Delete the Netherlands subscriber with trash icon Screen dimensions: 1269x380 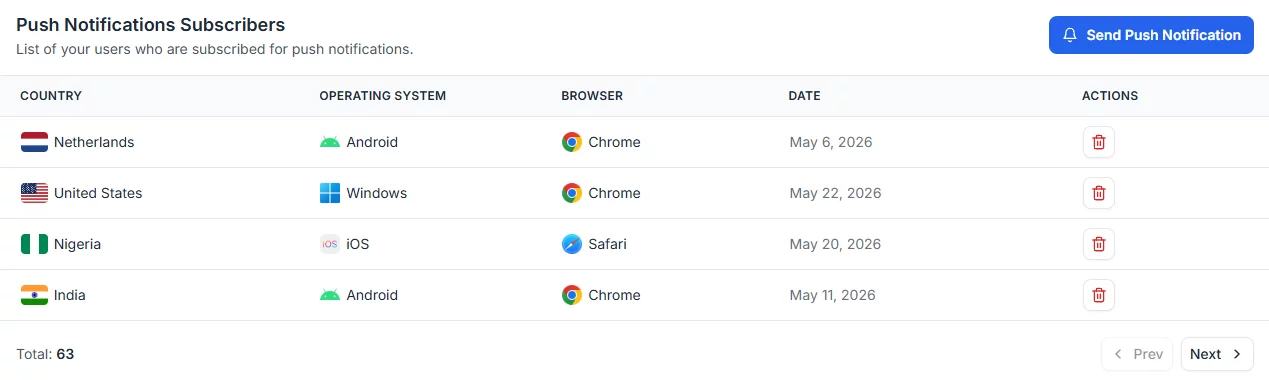click(1098, 142)
